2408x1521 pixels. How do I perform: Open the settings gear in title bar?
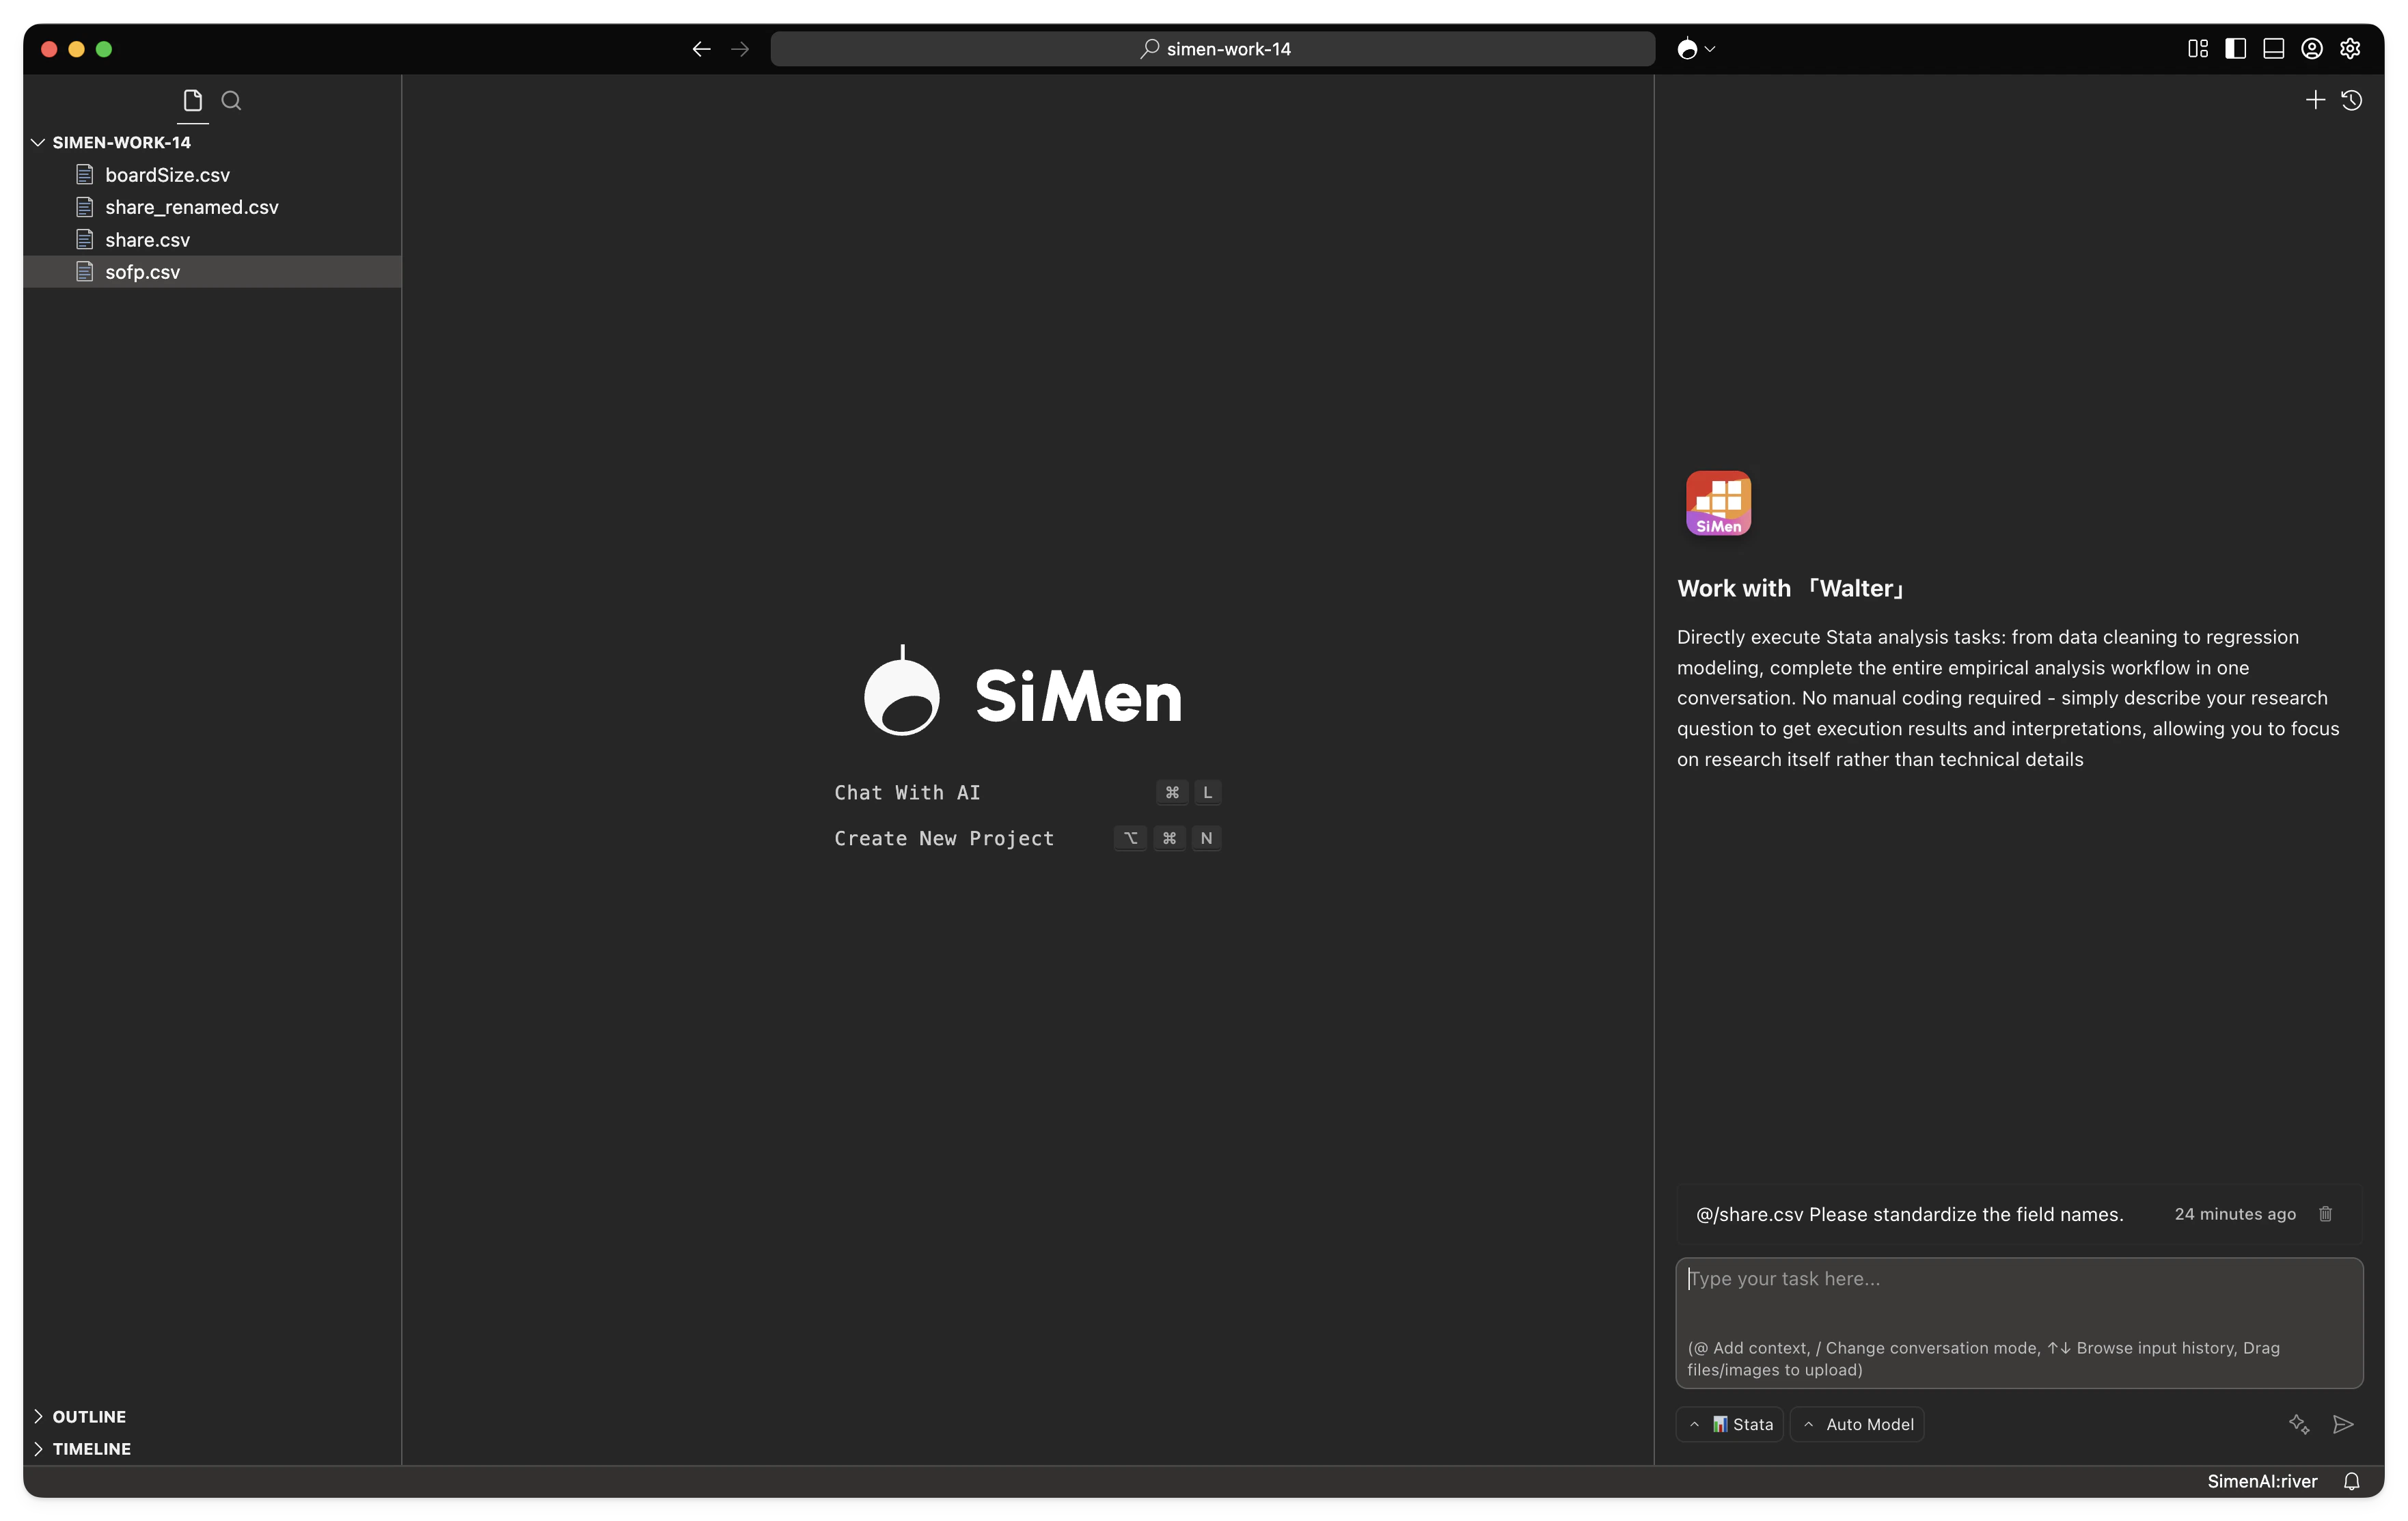2350,49
